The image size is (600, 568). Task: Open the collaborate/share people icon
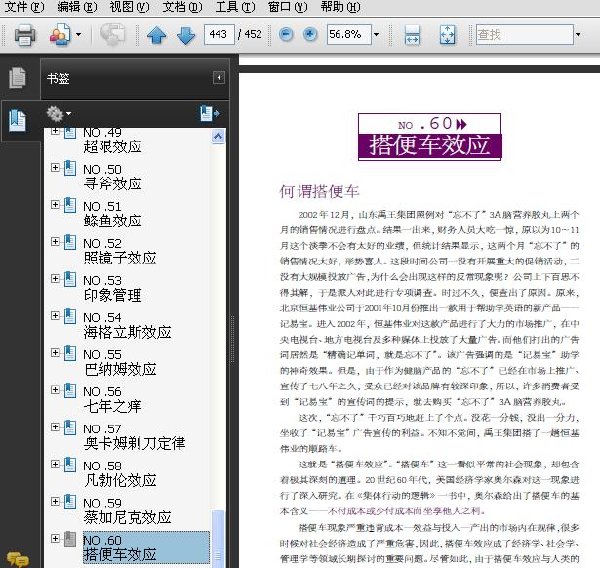(x=60, y=35)
